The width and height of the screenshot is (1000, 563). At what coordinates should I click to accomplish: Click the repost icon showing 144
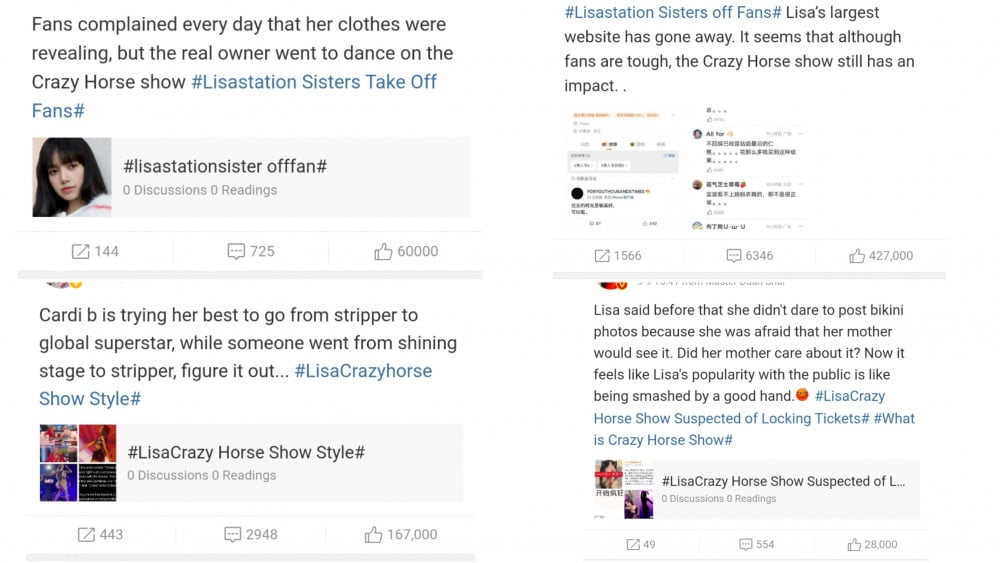point(81,251)
